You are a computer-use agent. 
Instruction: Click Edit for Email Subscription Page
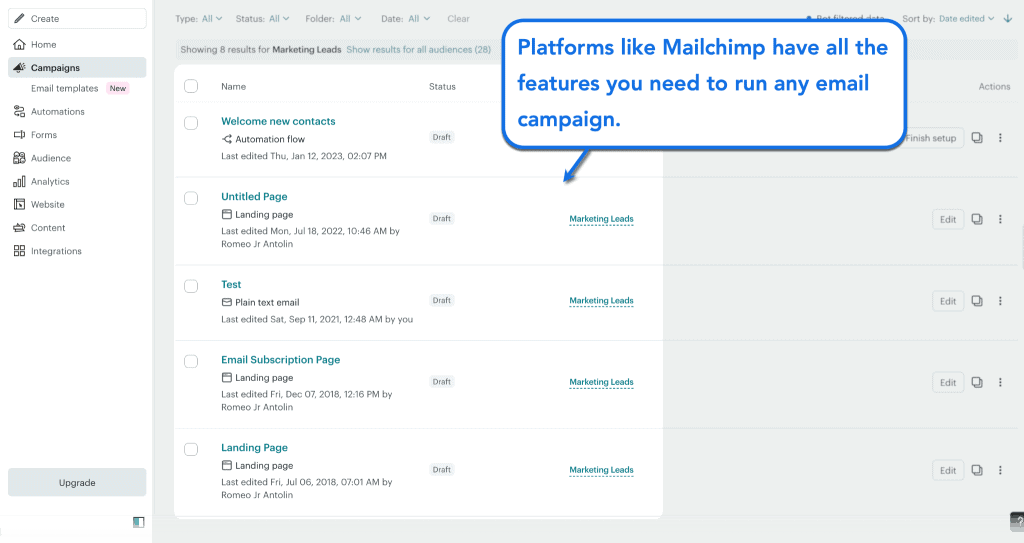point(948,383)
